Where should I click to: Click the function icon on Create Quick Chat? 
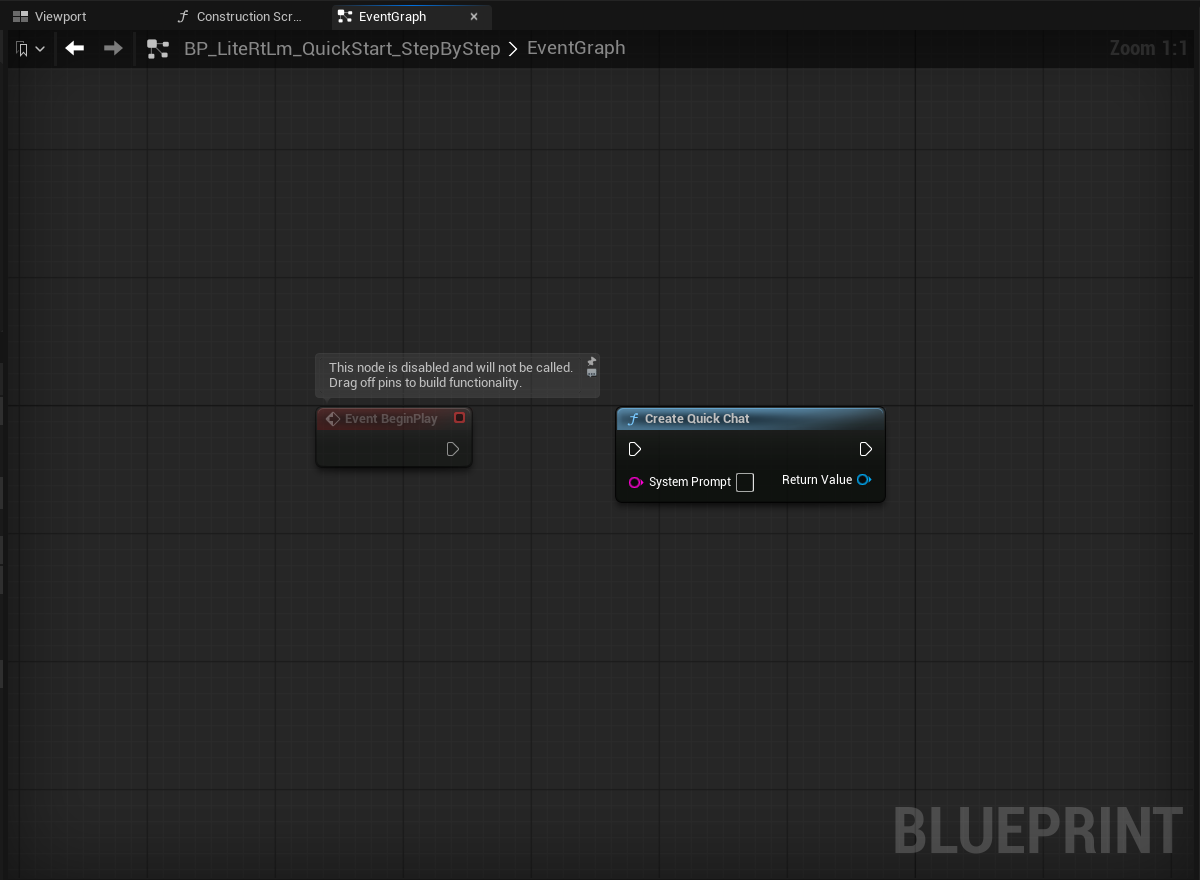[632, 419]
